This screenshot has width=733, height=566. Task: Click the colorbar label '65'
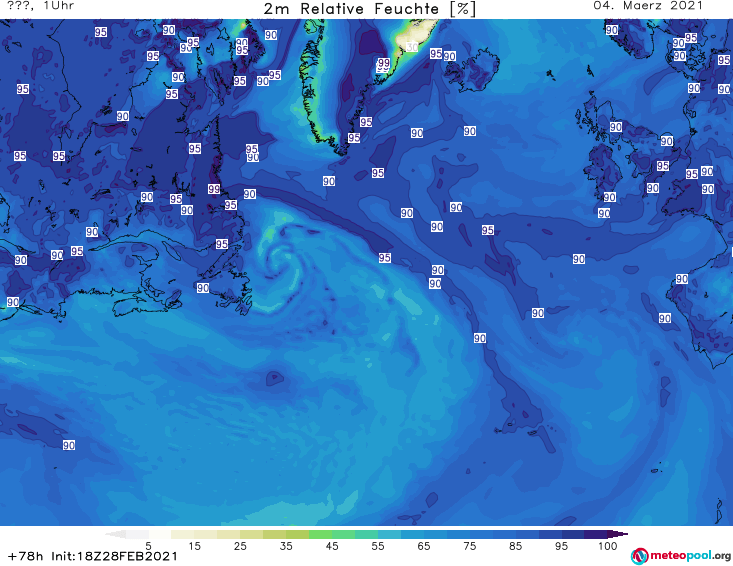424,546
